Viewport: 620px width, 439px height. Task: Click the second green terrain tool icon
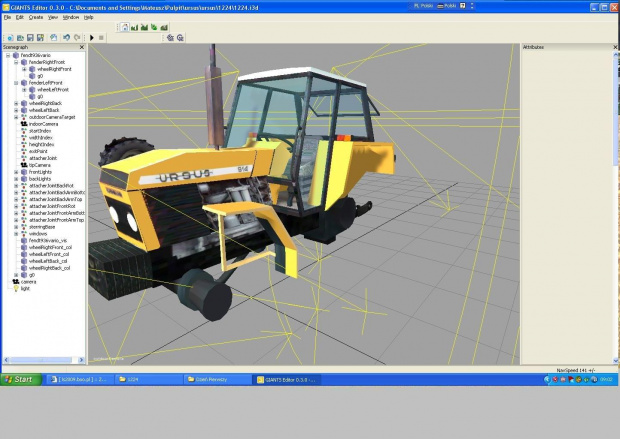coord(144,27)
